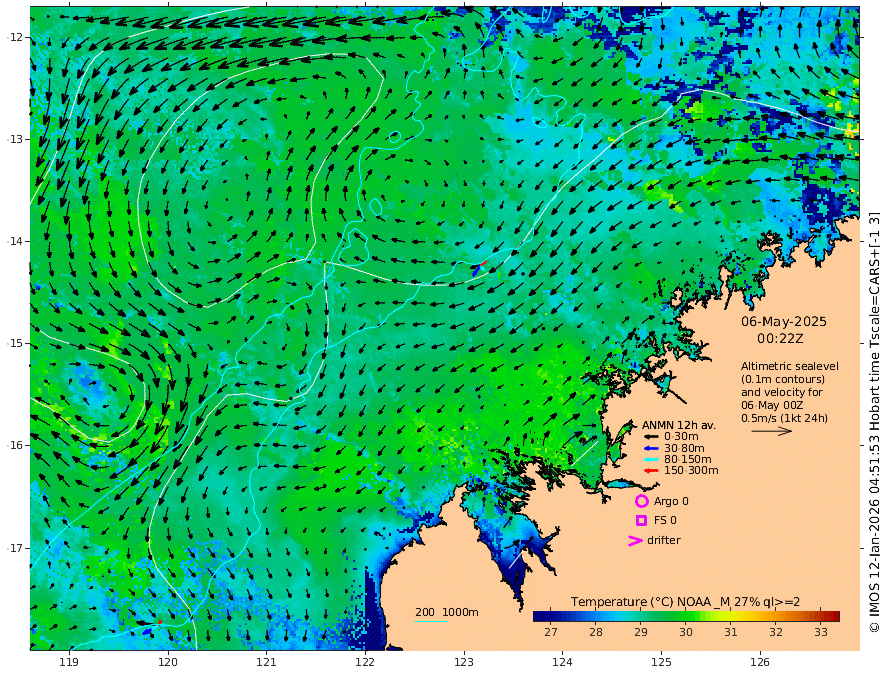880x680 pixels.
Task: Click the latitude axis label -17
Action: [x=15, y=548]
